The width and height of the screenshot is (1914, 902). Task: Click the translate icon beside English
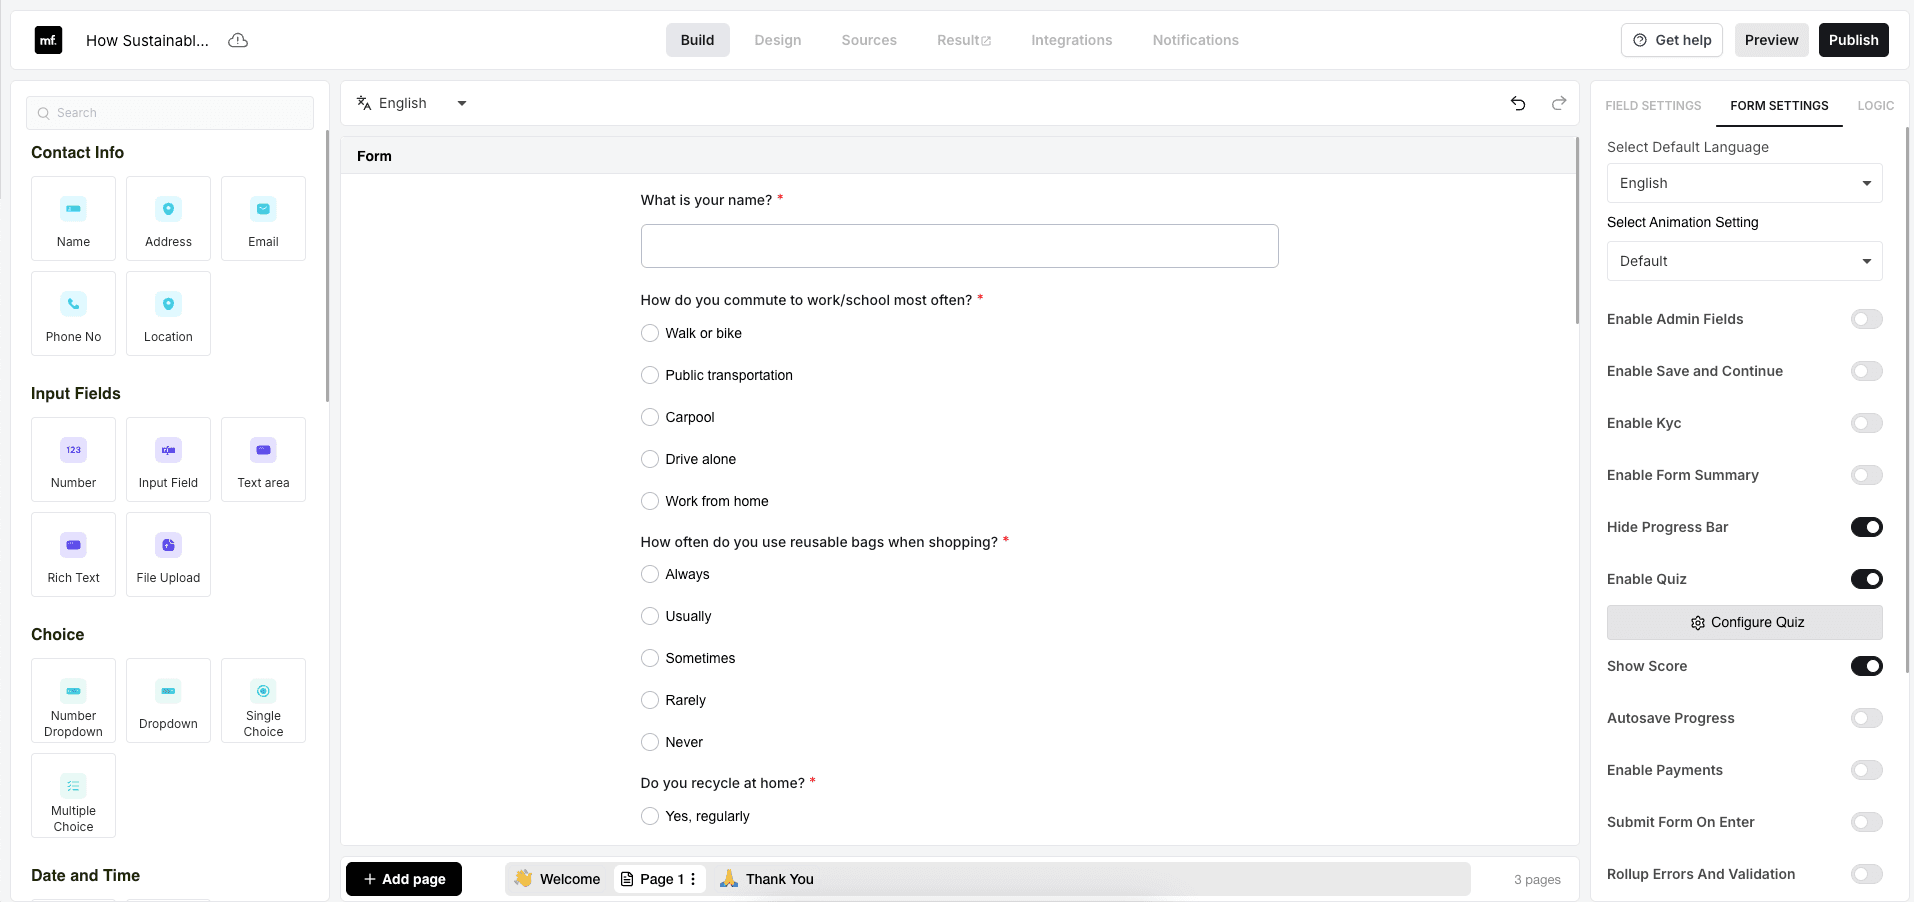point(362,103)
